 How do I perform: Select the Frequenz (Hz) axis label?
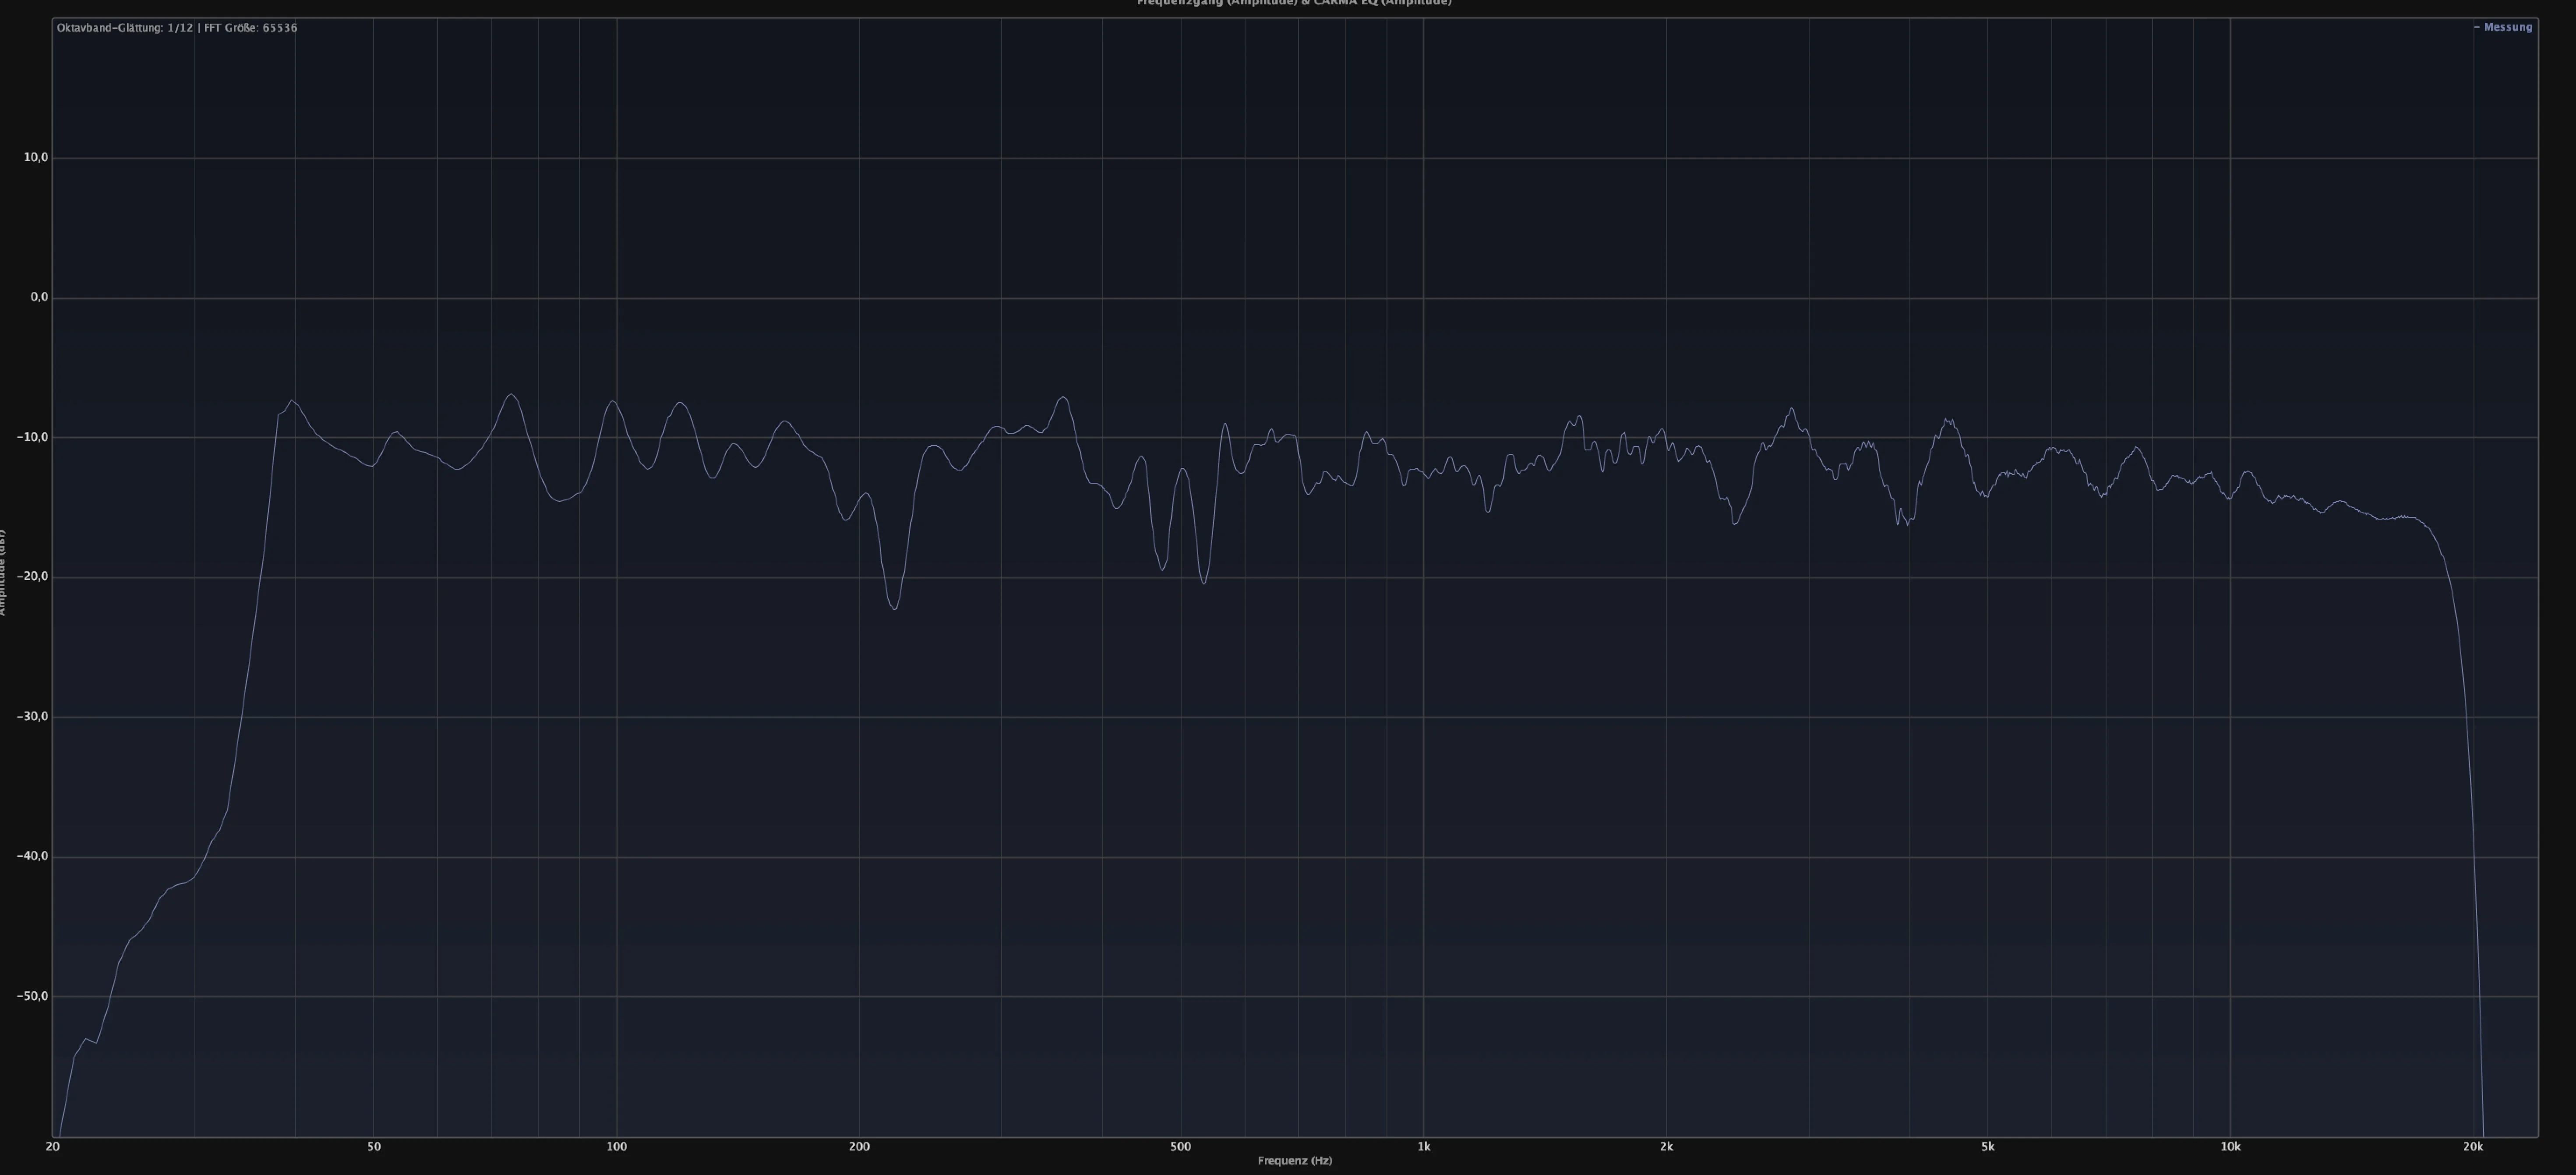pyautogui.click(x=1295, y=1161)
